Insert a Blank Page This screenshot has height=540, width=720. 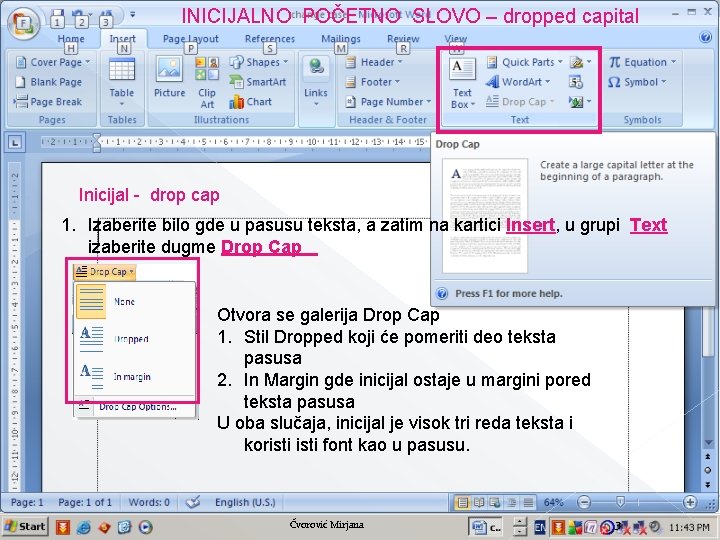pyautogui.click(x=49, y=82)
